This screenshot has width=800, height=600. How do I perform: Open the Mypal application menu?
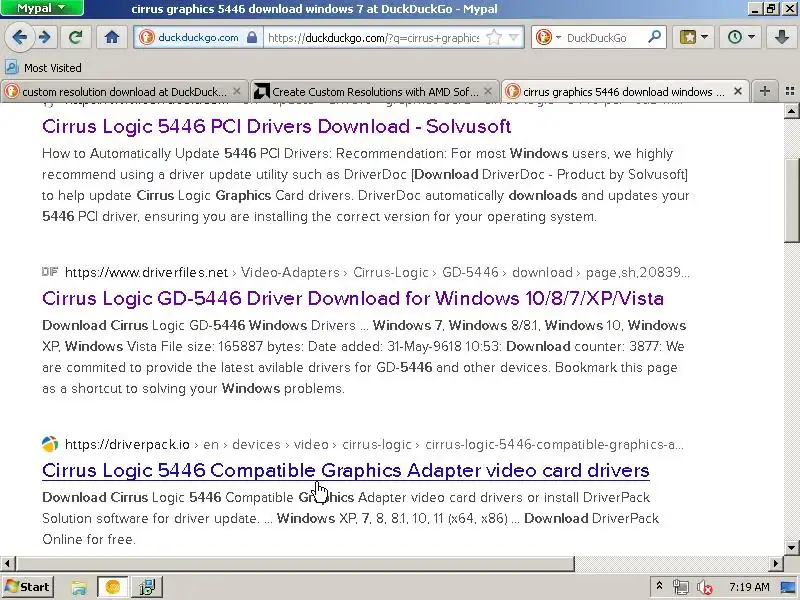pyautogui.click(x=42, y=8)
